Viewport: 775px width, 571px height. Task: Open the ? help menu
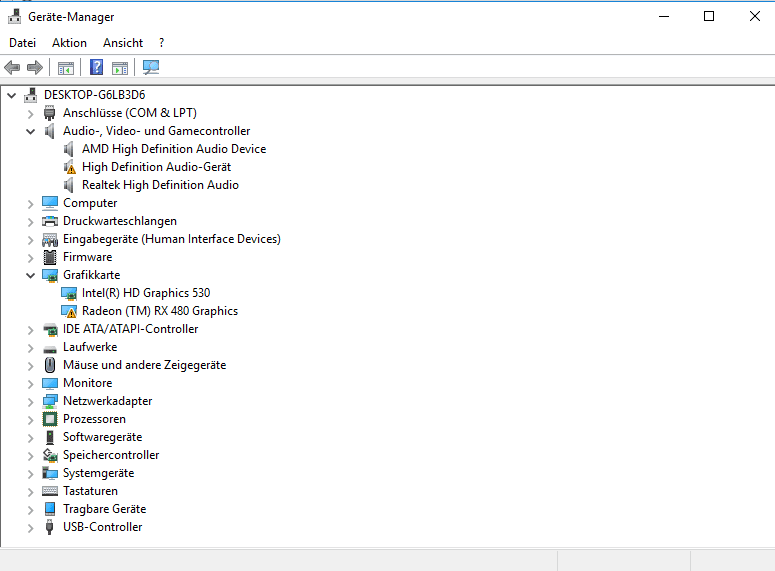click(x=162, y=43)
